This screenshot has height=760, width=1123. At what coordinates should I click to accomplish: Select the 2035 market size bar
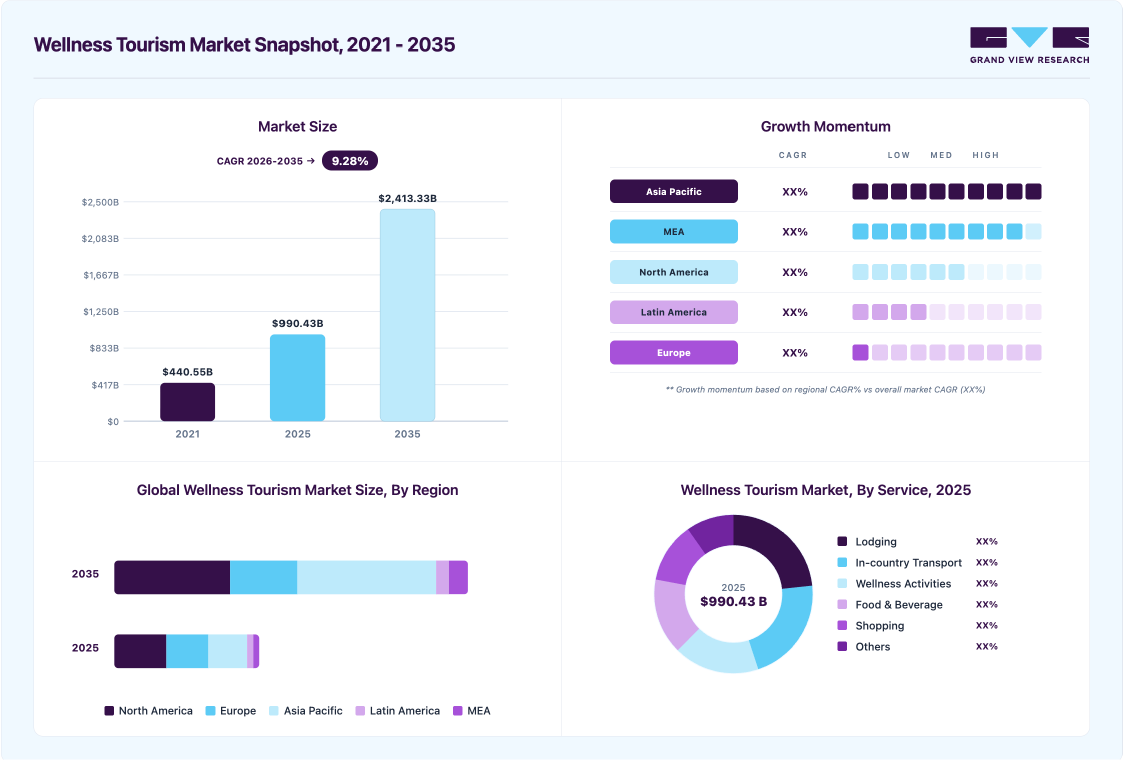pyautogui.click(x=408, y=315)
